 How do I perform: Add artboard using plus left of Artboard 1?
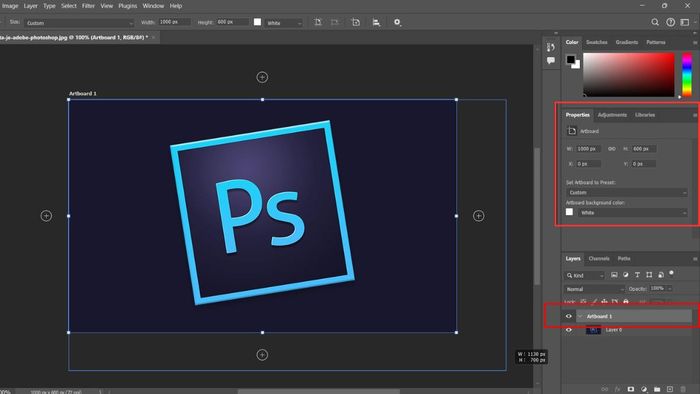click(x=46, y=216)
